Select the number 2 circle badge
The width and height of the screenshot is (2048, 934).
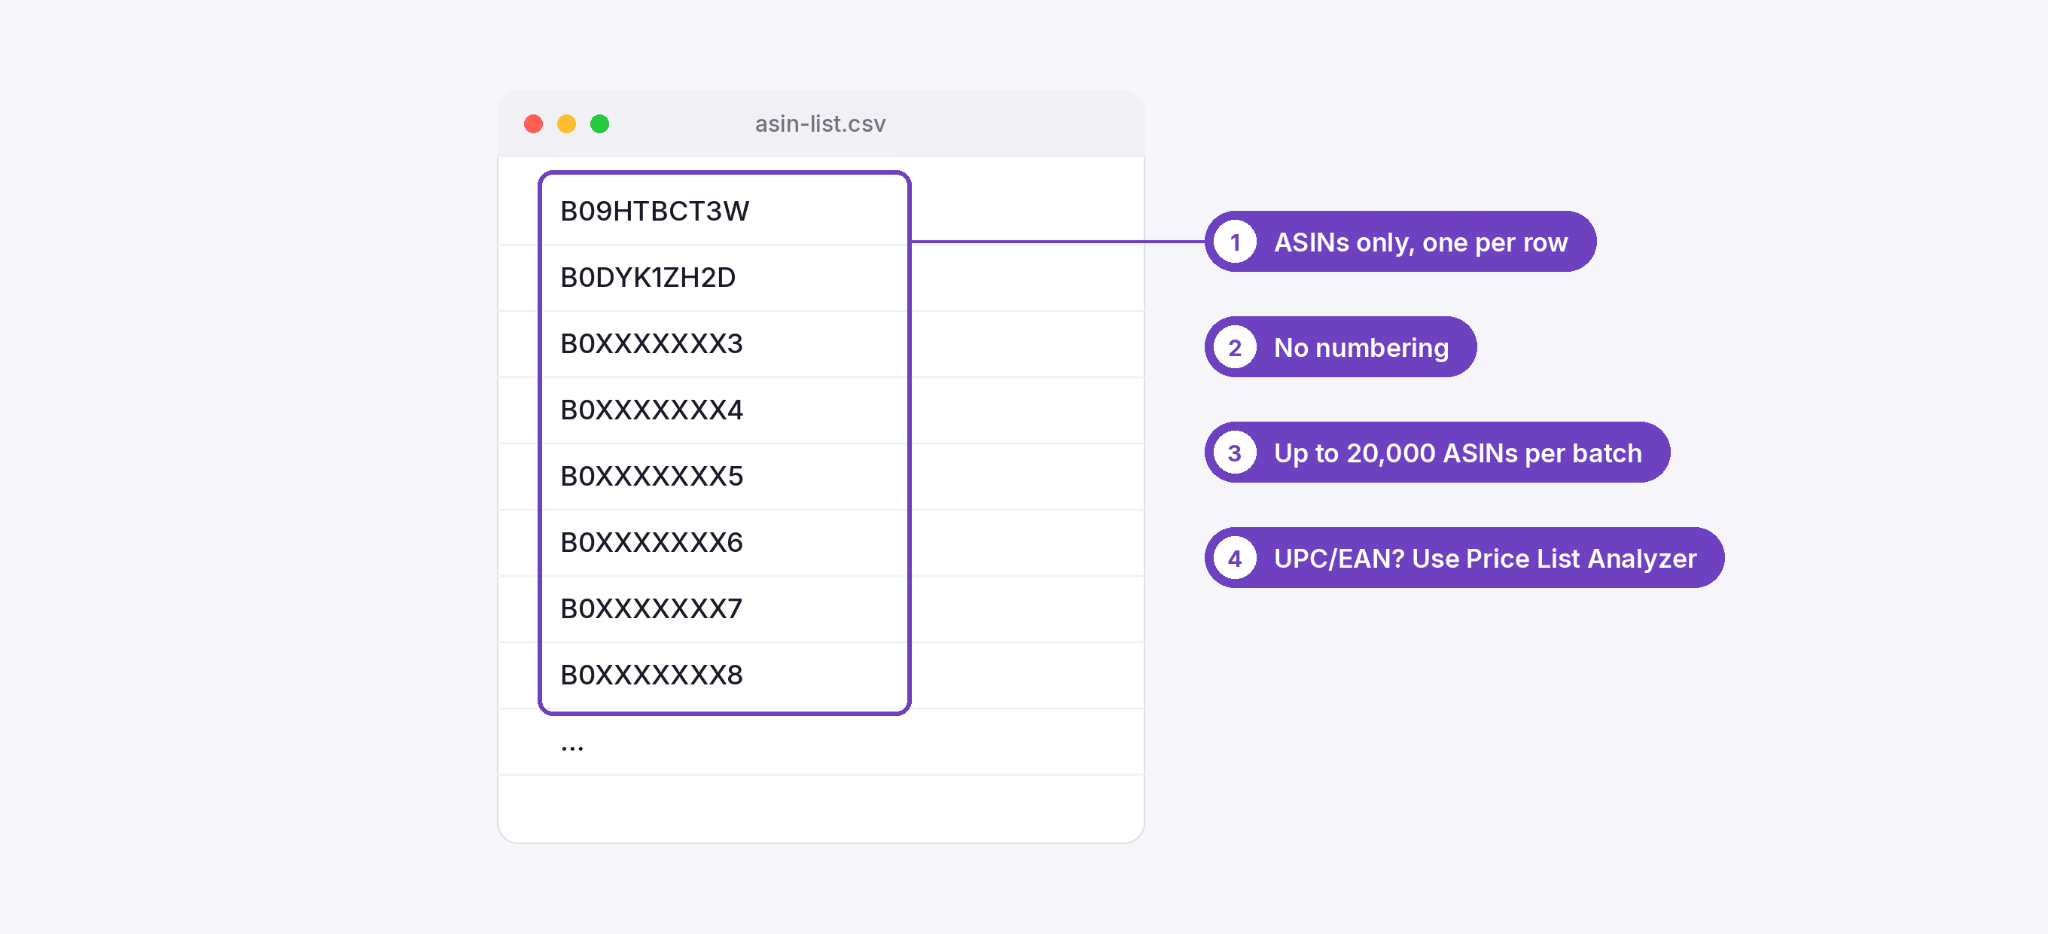(x=1235, y=347)
